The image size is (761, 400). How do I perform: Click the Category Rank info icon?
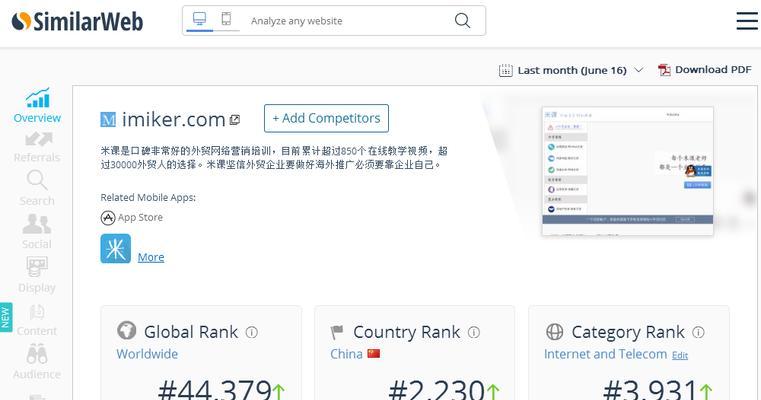click(698, 332)
